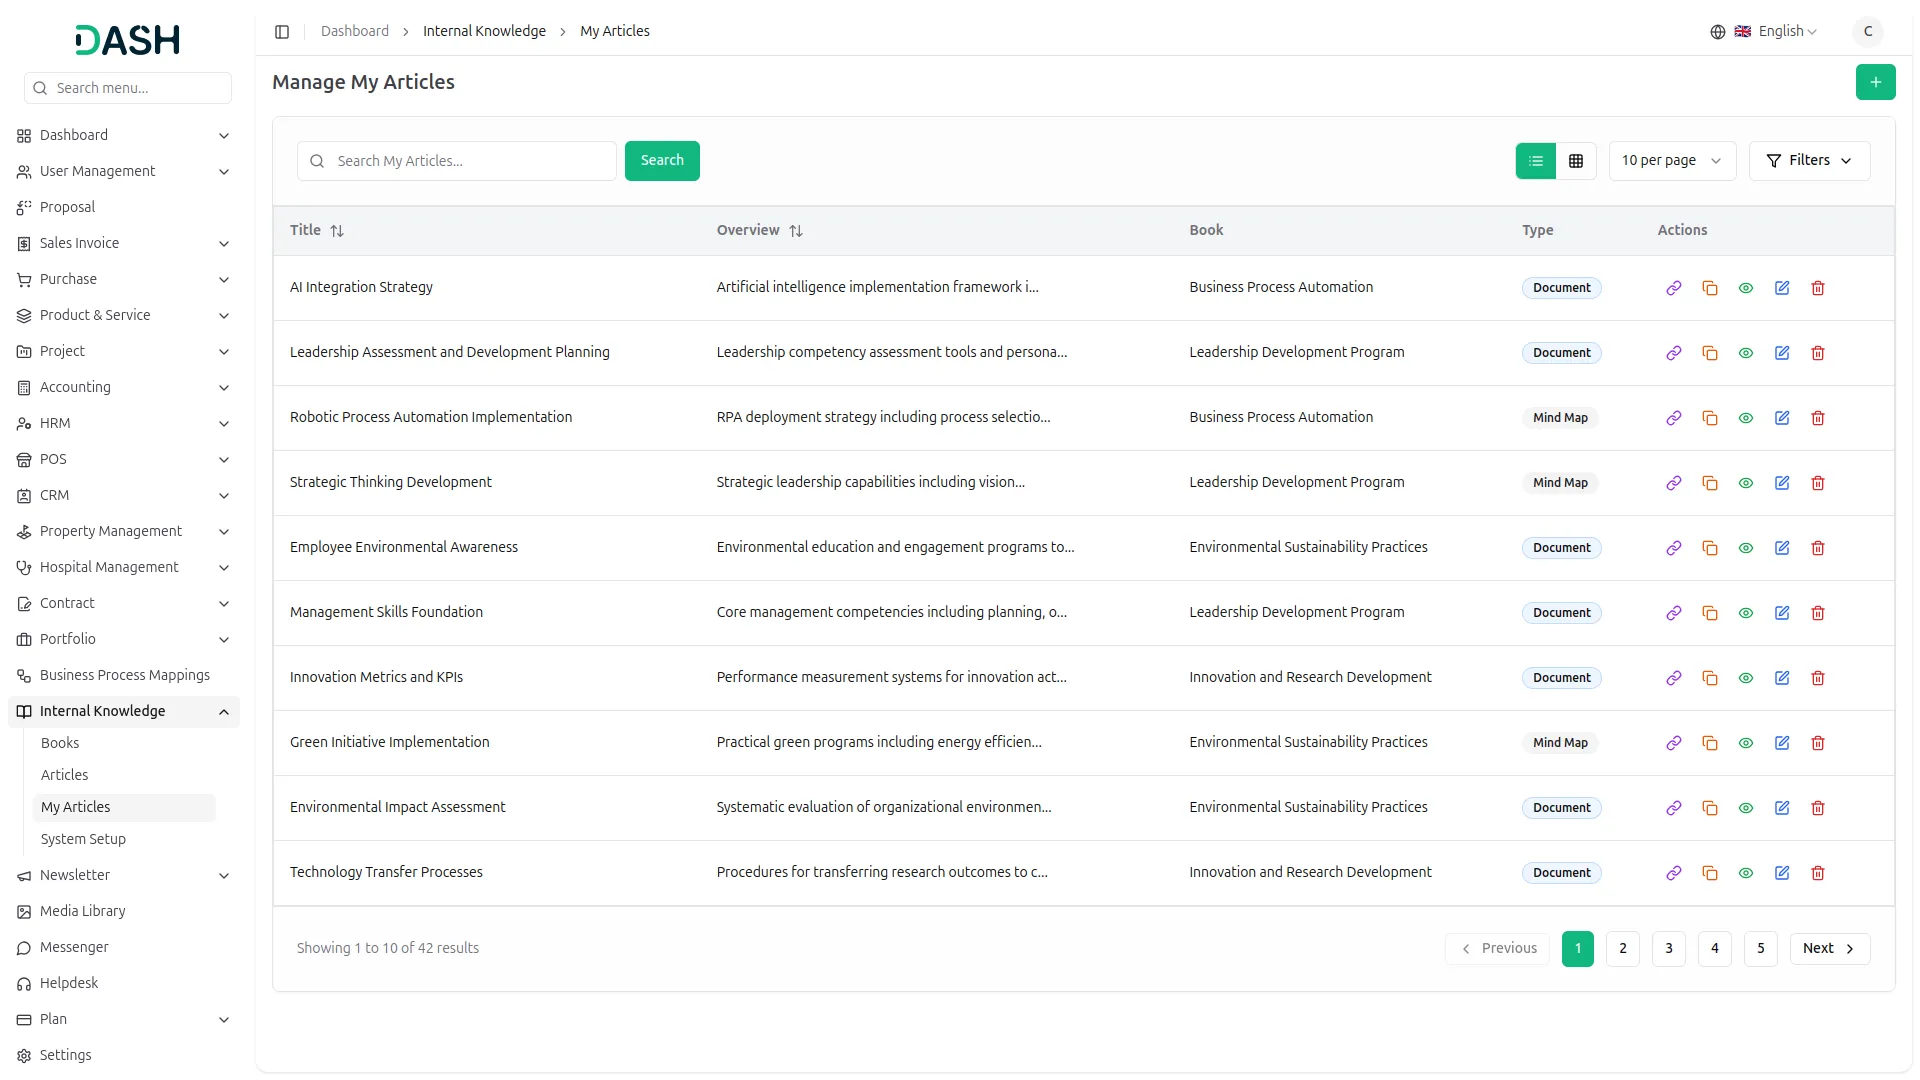1920x1080 pixels.
Task: Jump to page 3 of results
Action: pyautogui.click(x=1668, y=949)
